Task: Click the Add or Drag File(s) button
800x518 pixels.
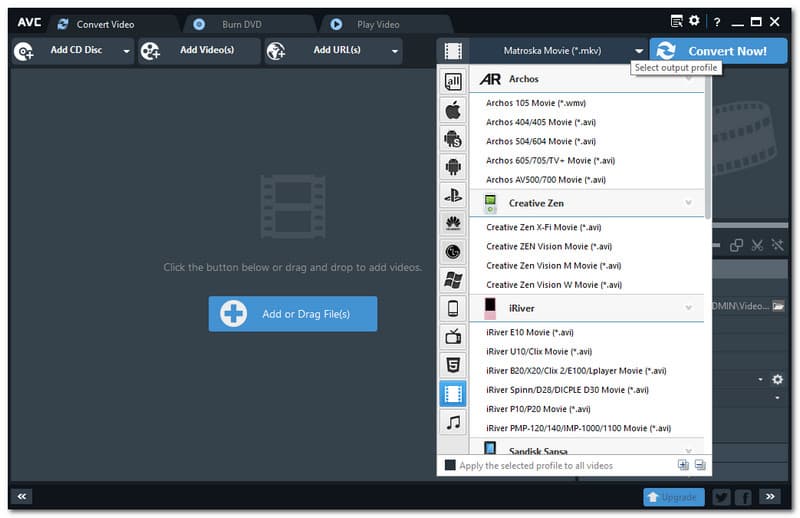Action: [x=292, y=314]
